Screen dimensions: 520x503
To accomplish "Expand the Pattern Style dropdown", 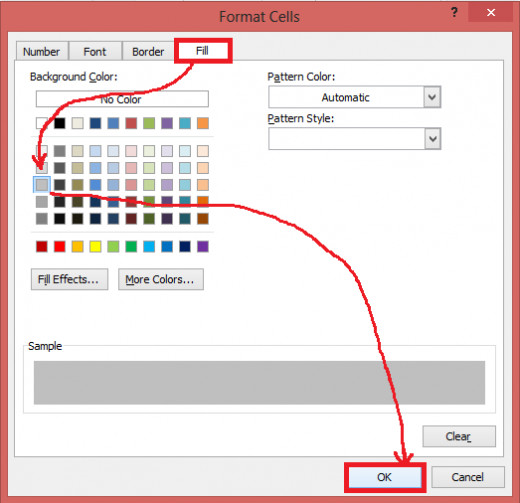I will pyautogui.click(x=433, y=139).
